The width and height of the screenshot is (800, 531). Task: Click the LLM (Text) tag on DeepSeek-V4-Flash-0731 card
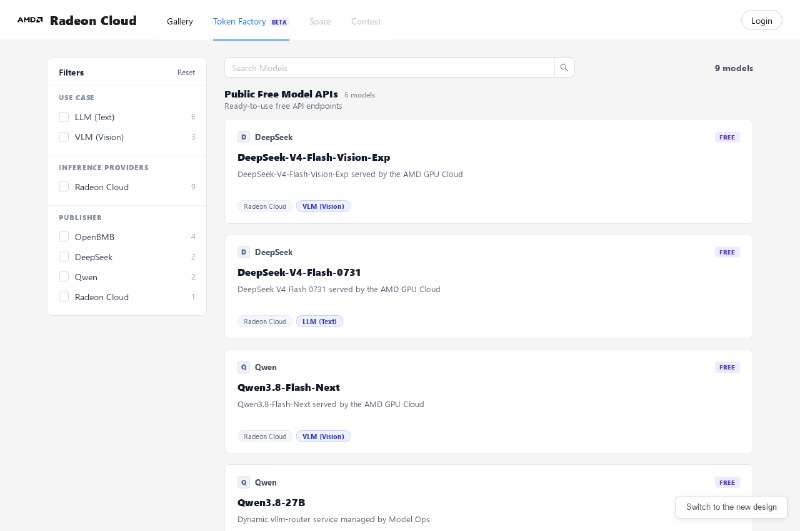point(319,321)
